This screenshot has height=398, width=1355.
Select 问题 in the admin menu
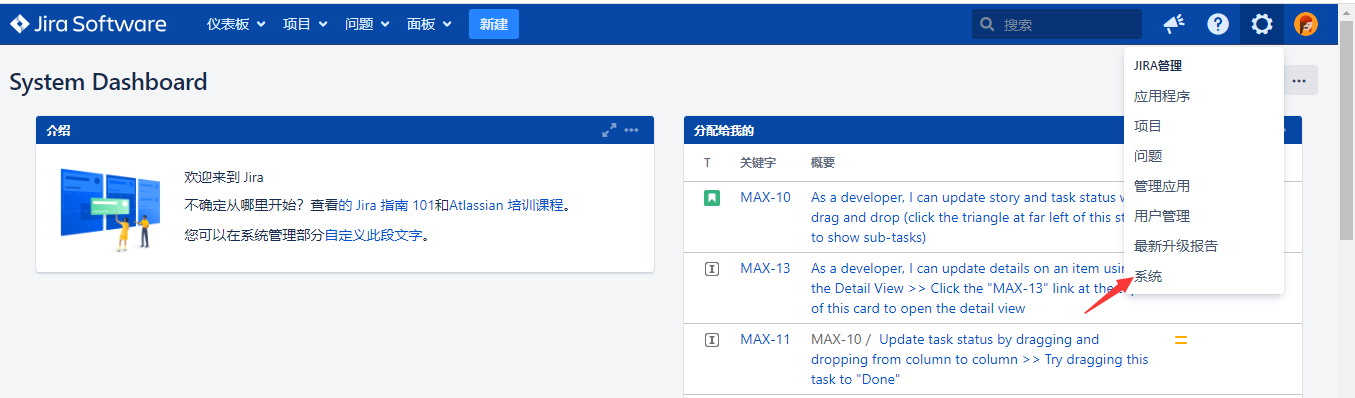click(x=1203, y=156)
